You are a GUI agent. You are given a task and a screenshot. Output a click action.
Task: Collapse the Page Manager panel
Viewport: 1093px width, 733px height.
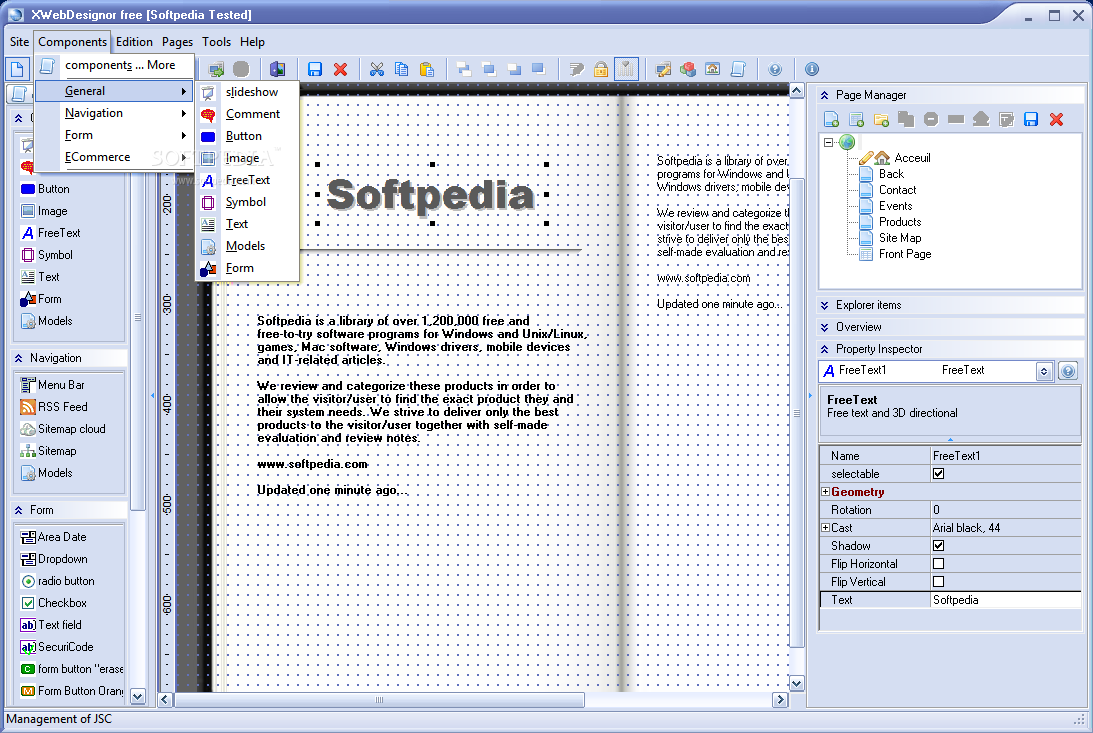[825, 95]
